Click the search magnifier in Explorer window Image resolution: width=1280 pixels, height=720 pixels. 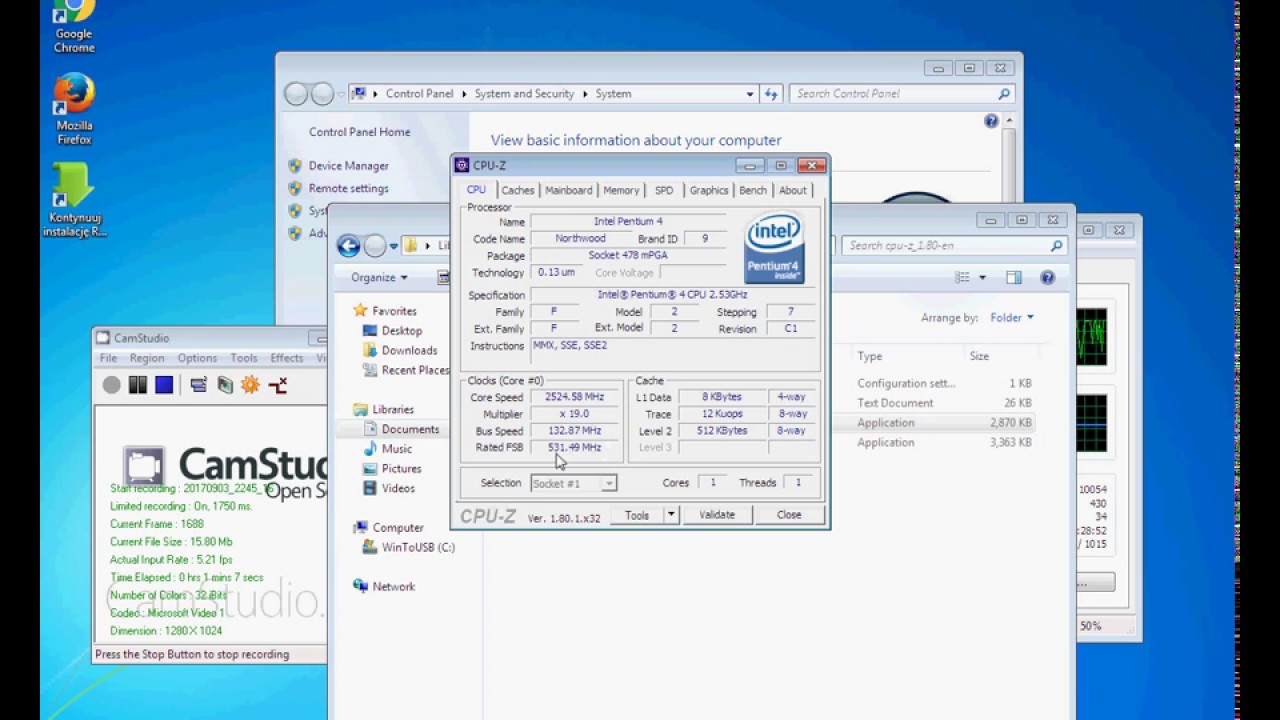[x=1056, y=245]
